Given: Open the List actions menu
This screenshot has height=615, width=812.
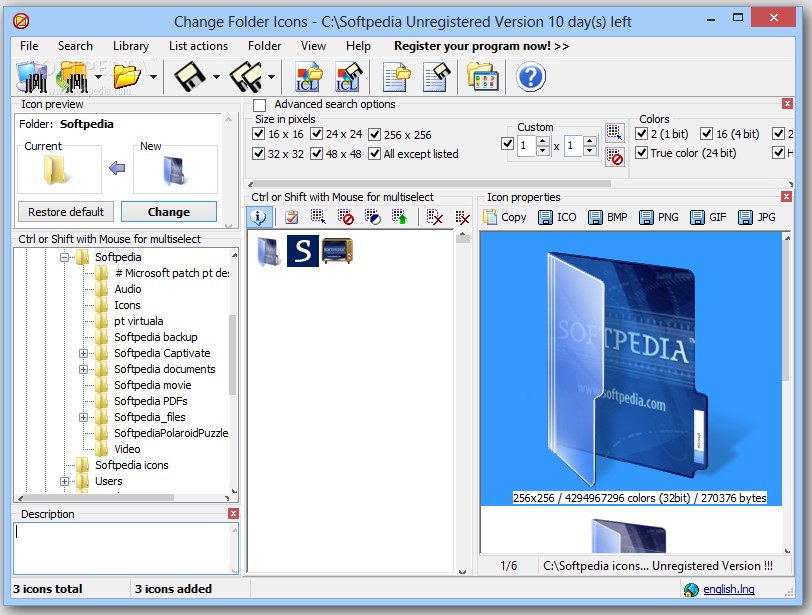Looking at the screenshot, I should click(198, 46).
